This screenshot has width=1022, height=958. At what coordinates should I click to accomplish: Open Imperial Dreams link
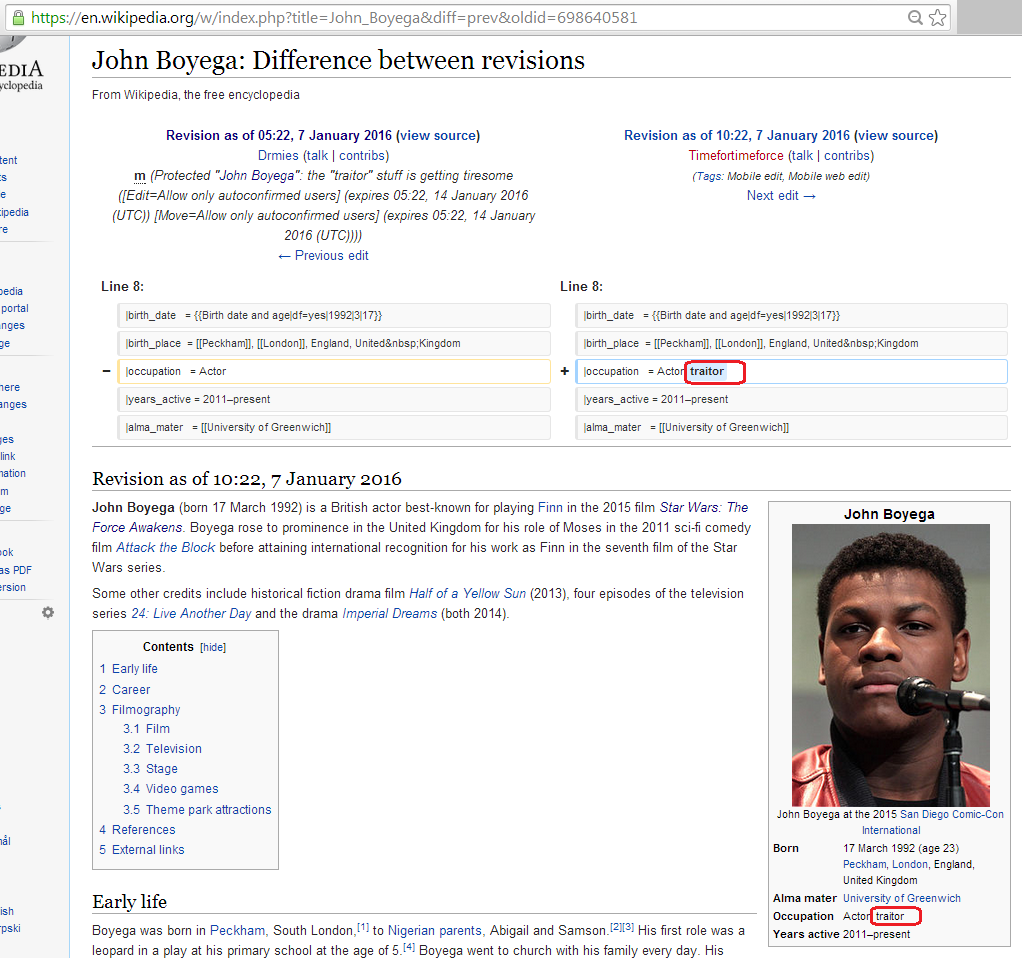point(390,614)
